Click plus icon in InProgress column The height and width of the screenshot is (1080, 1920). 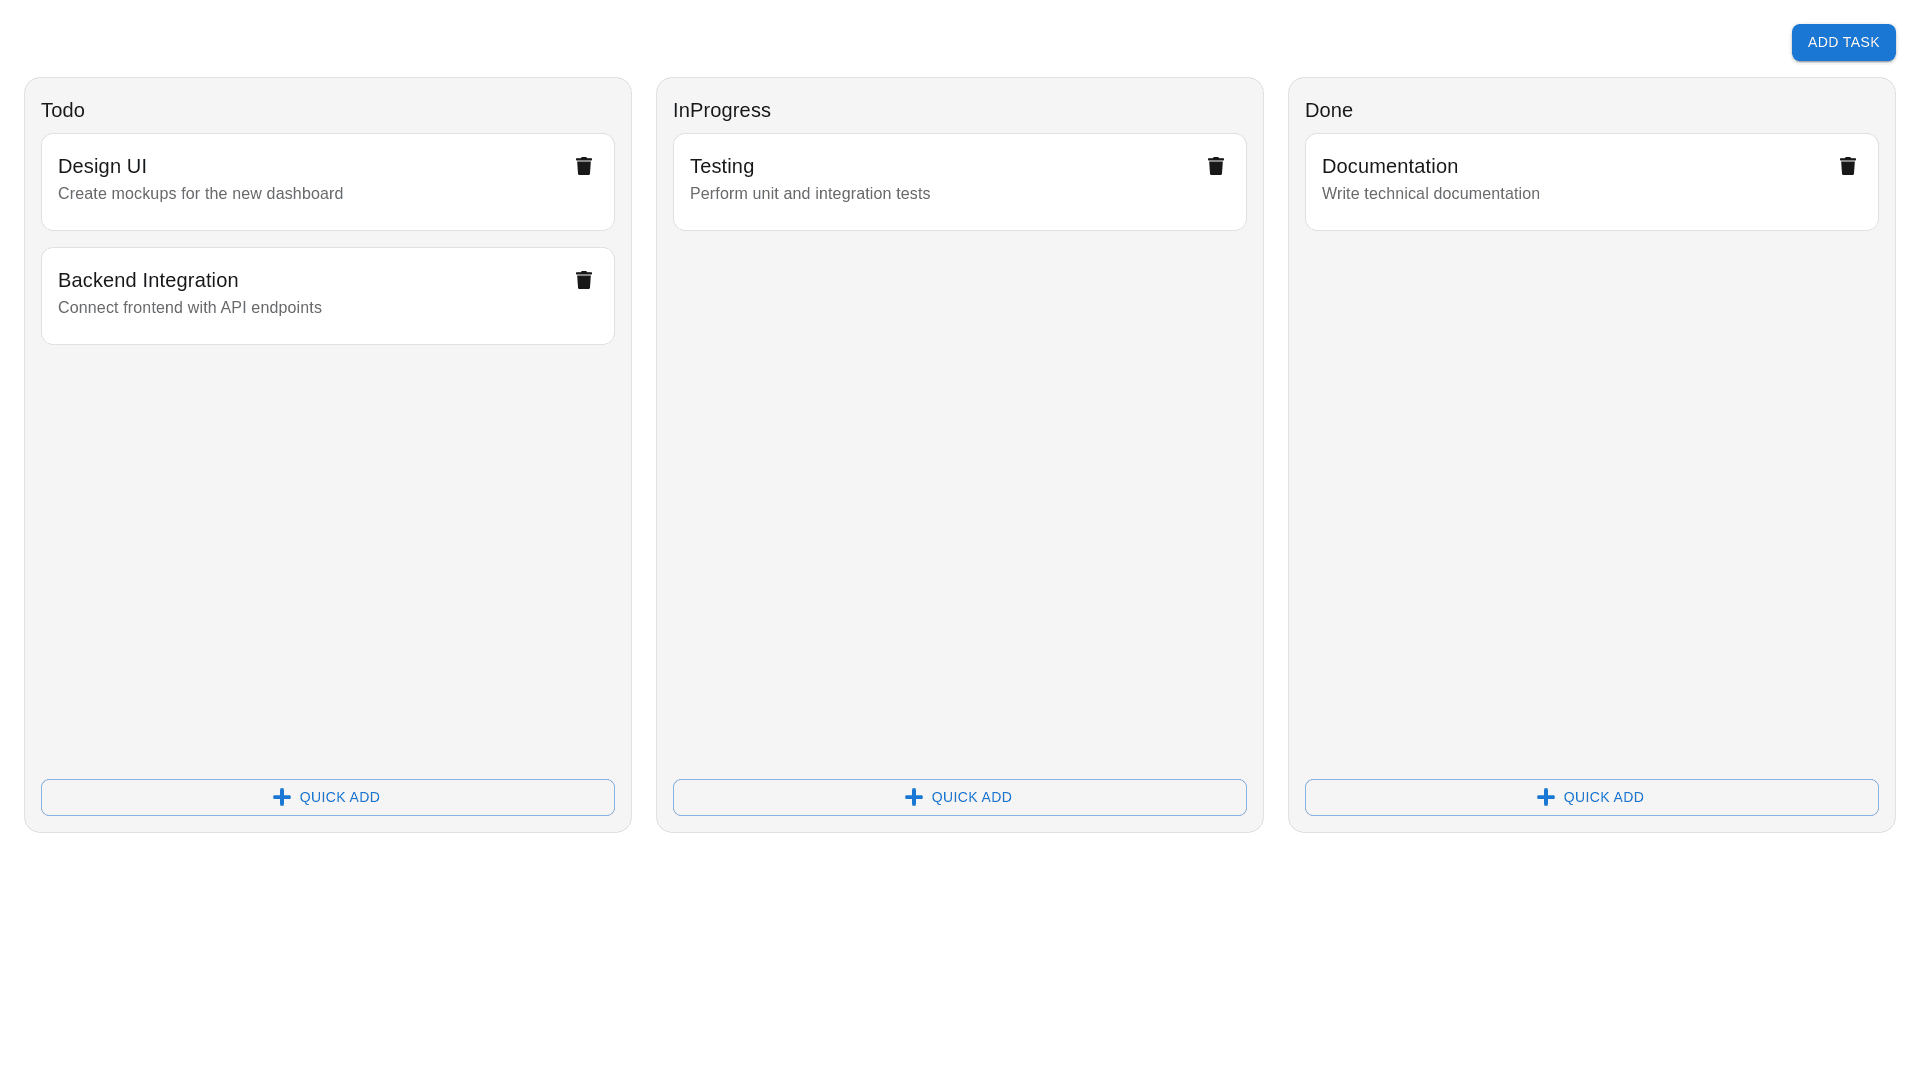click(914, 797)
